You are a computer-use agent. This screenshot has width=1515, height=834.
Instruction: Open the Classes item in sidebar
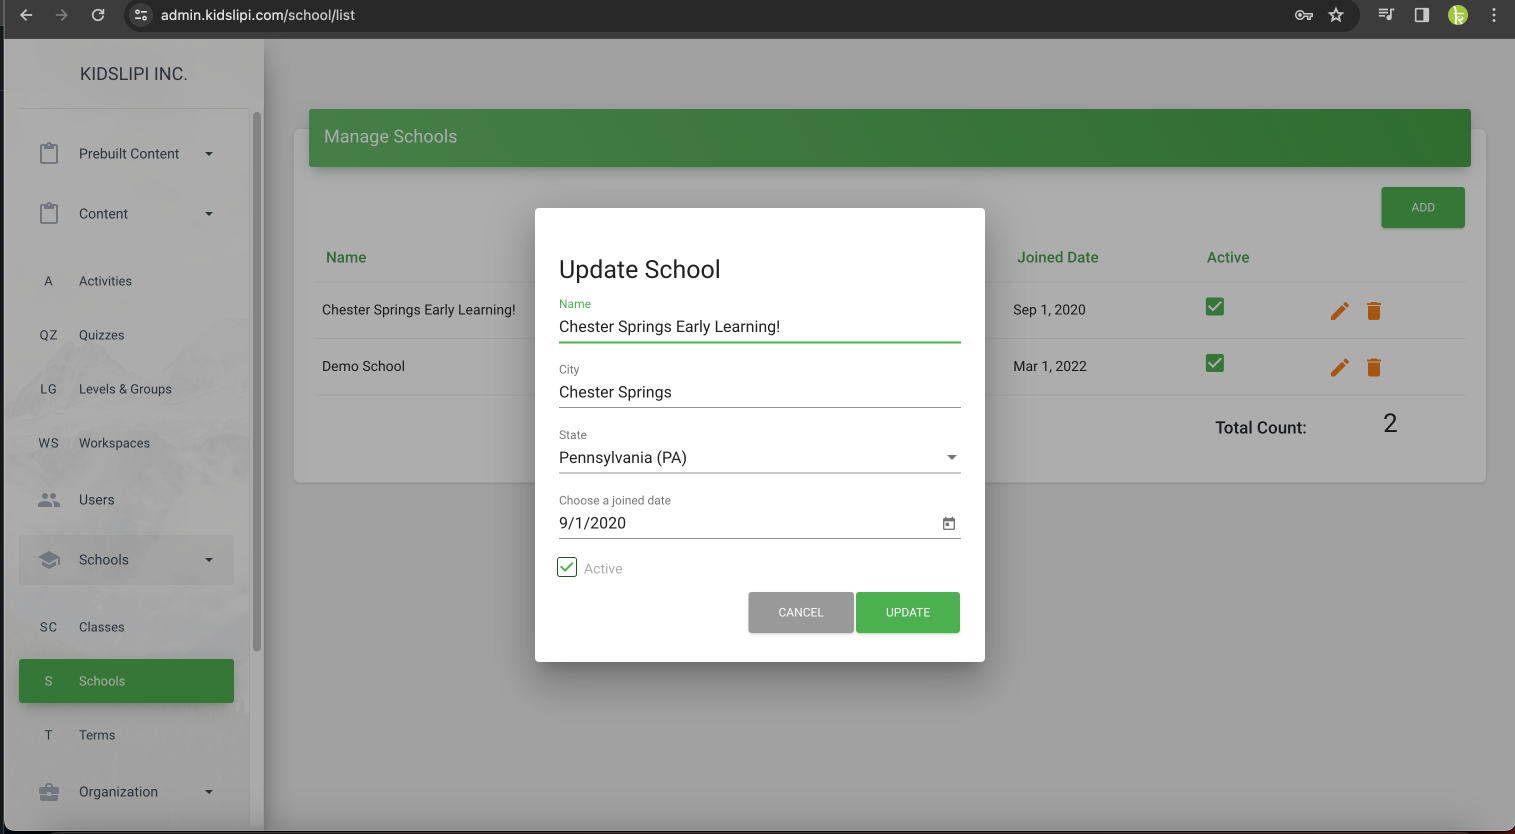[x=102, y=627]
